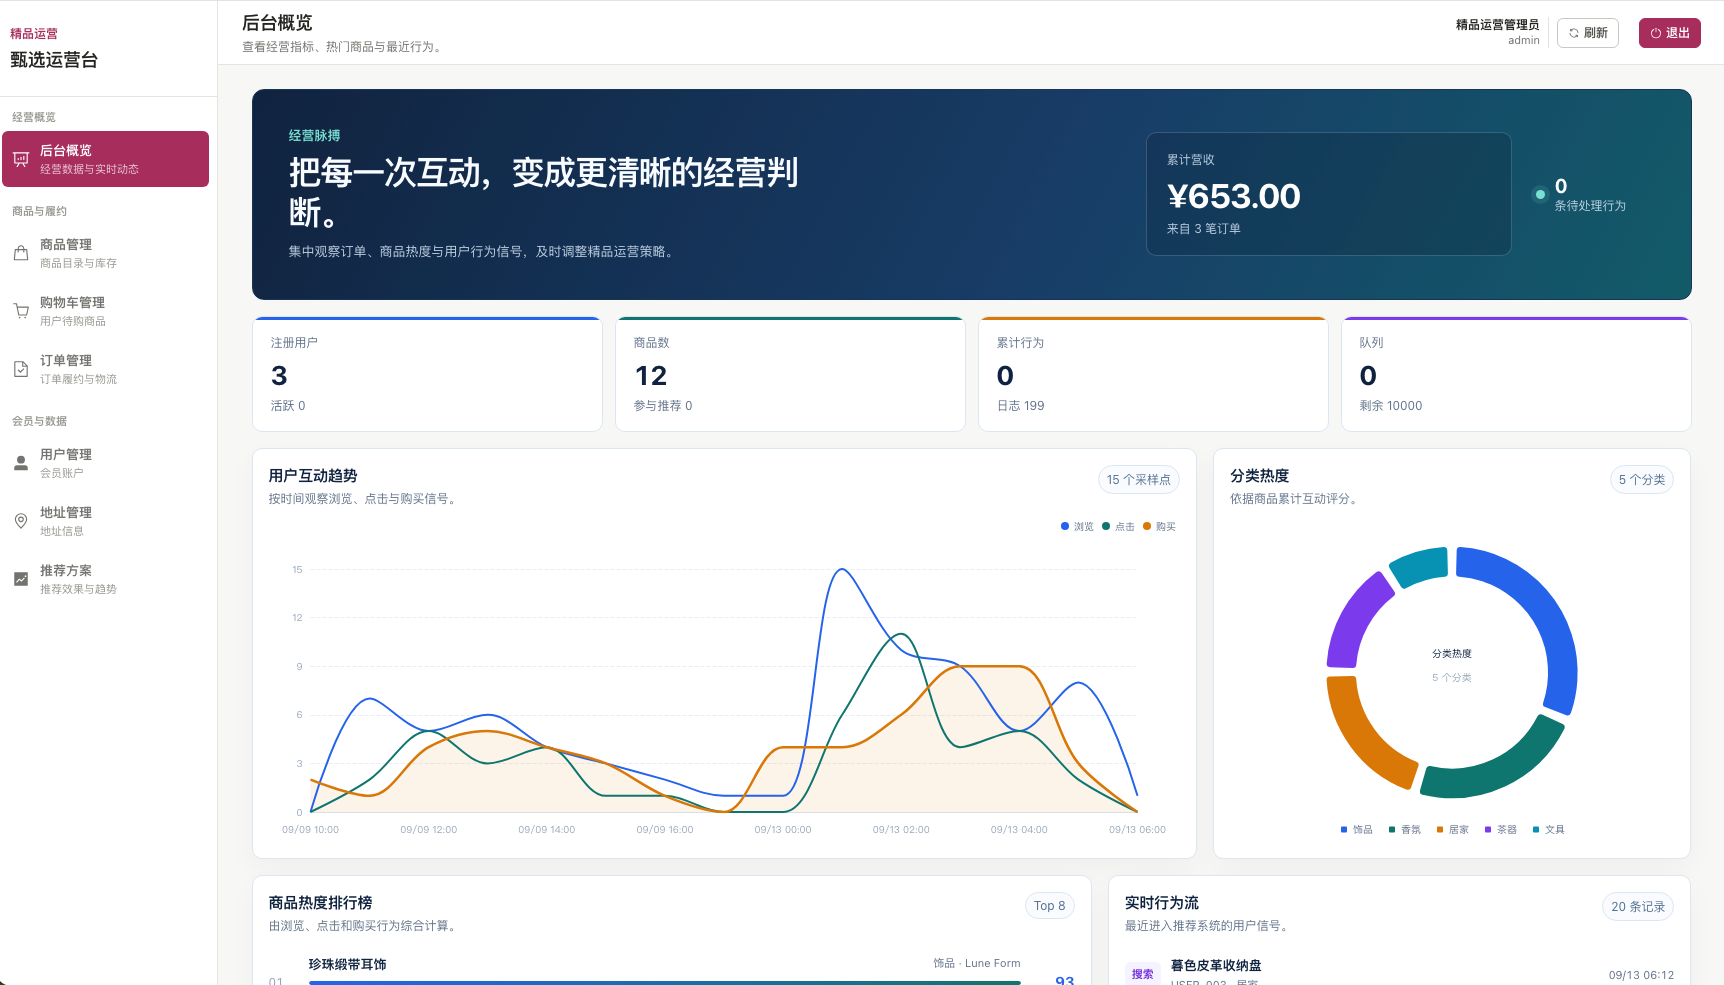Select the 累计行为 stat card
Viewport: 1724px width, 985px height.
pyautogui.click(x=1153, y=374)
